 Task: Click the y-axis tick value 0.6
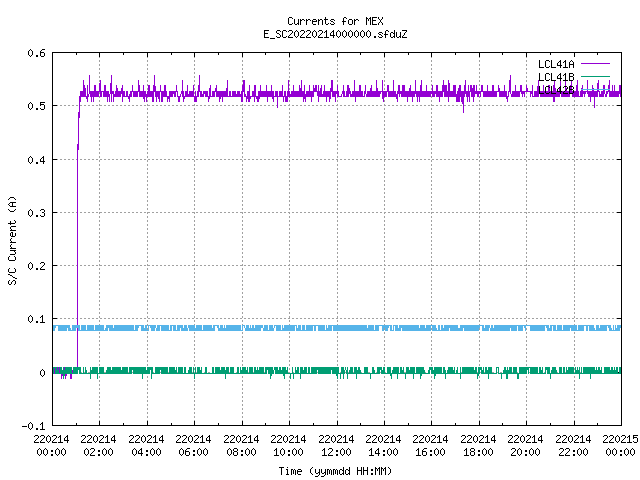coord(36,53)
